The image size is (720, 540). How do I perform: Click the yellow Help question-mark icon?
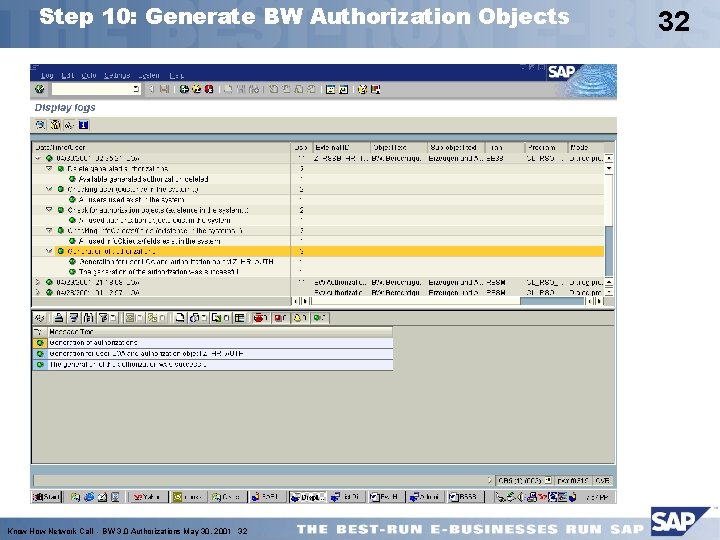coord(362,89)
